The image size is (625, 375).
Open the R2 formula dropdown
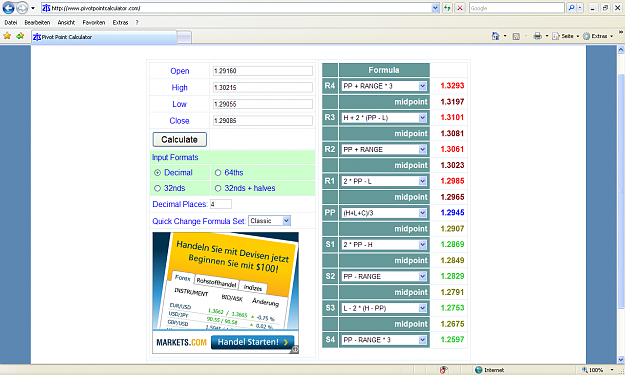384,149
